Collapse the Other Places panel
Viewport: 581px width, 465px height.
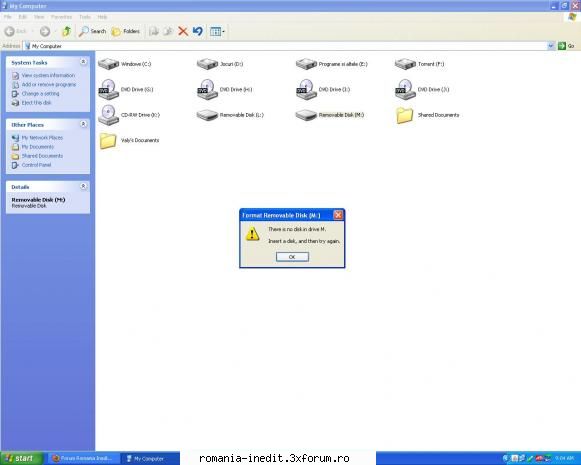83,124
